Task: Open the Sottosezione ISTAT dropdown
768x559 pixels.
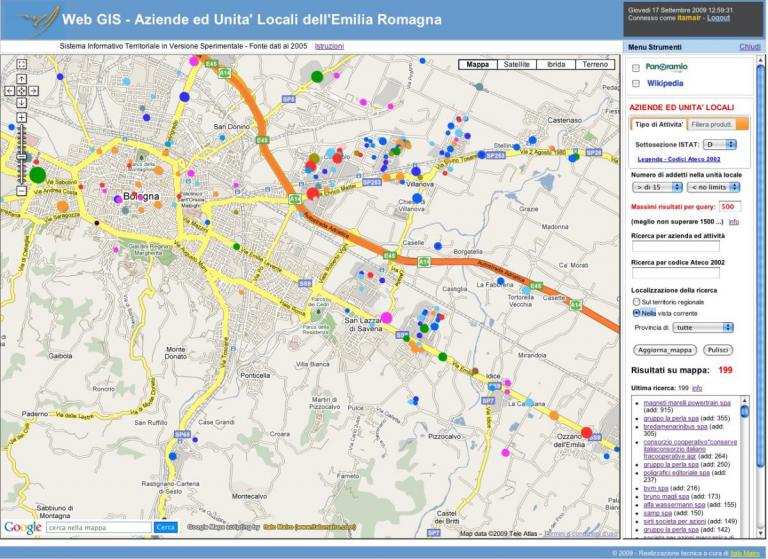Action: point(720,145)
